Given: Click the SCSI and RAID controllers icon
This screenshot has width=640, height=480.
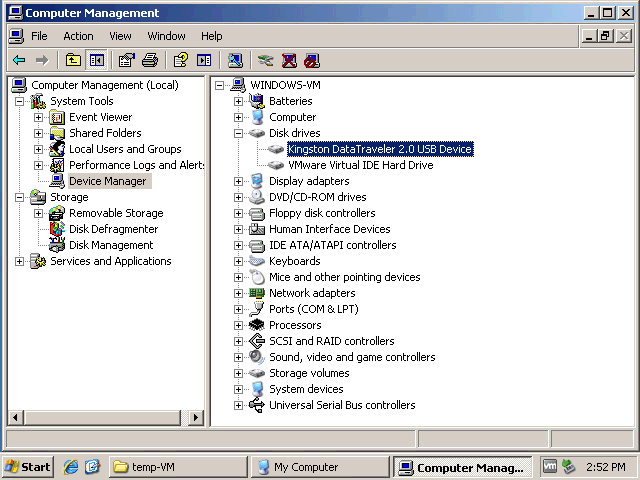Looking at the screenshot, I should pos(257,341).
